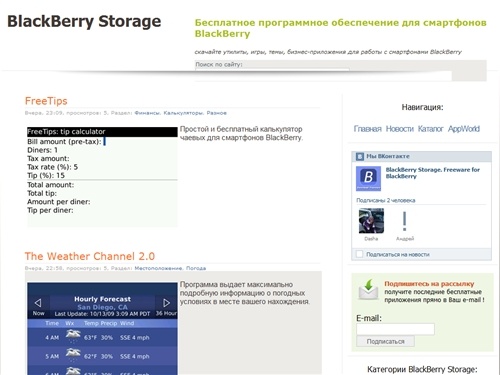Screen dimensions: 500x375
Task: Click the green Бесплатное программное обеспечение tagline
Action: [x=340, y=28]
